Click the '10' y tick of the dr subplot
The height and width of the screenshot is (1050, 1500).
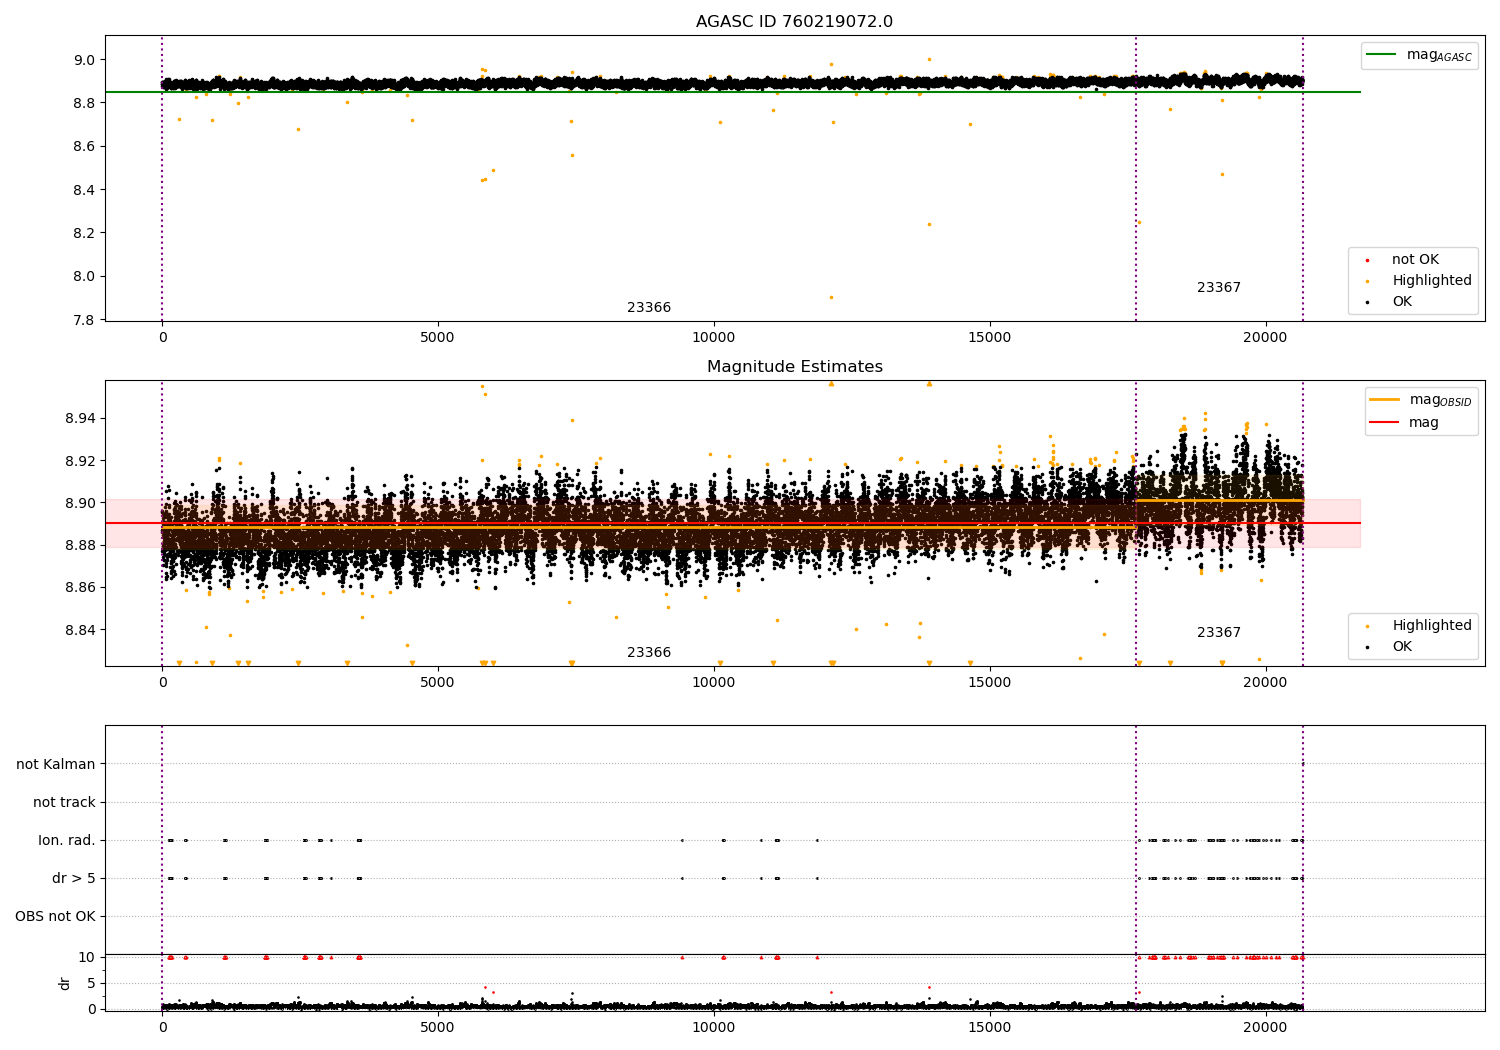click(87, 957)
